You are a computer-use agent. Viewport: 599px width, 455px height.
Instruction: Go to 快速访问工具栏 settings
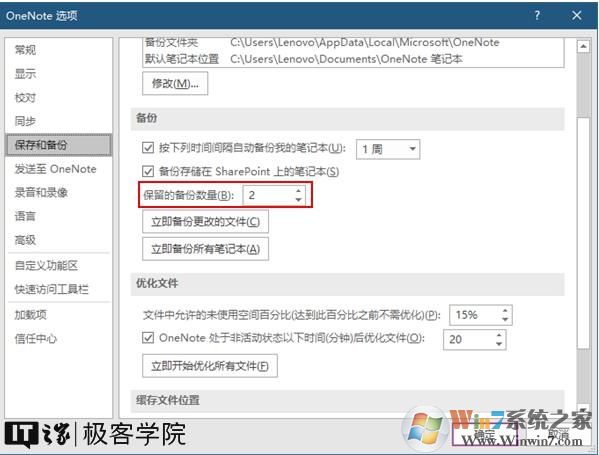pos(51,289)
